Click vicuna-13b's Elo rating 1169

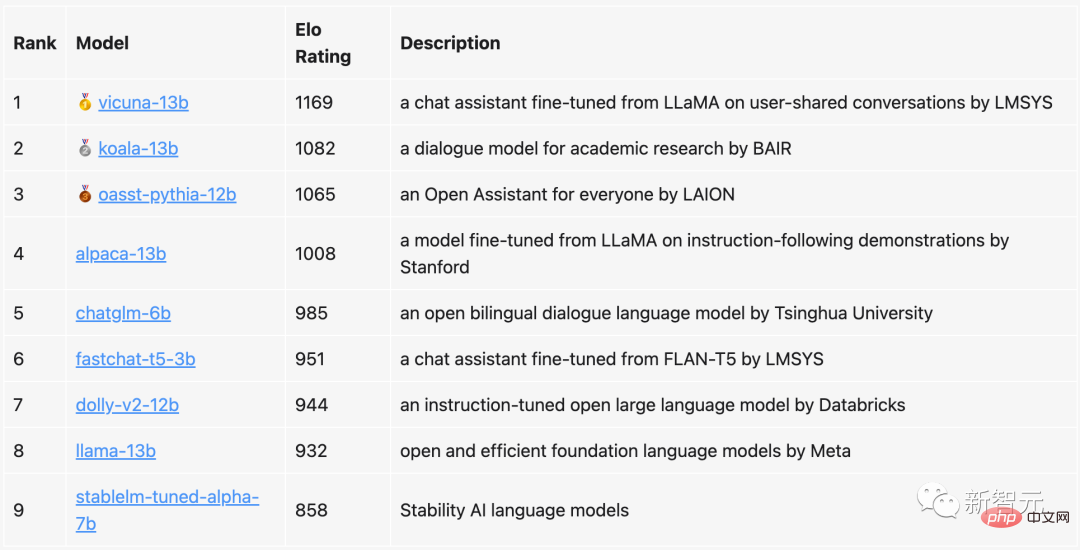(314, 102)
